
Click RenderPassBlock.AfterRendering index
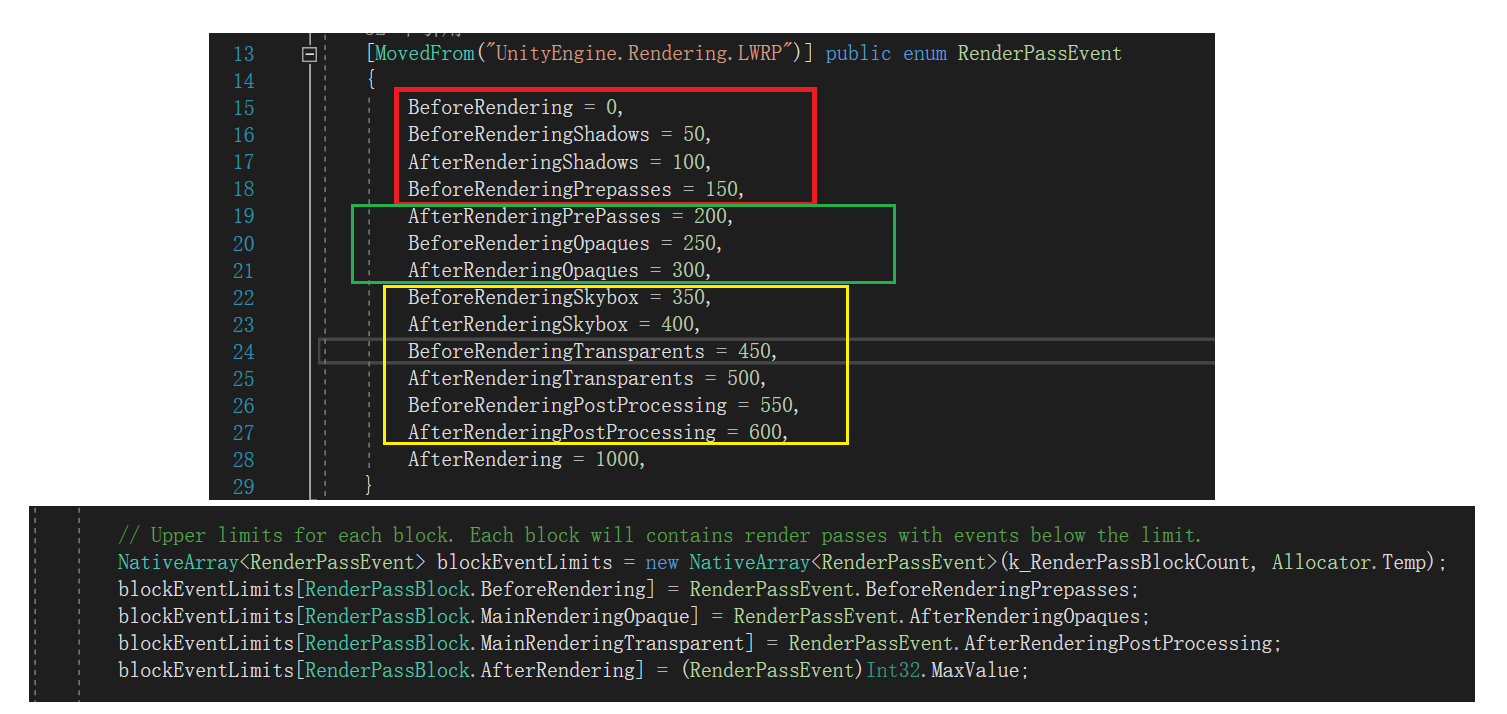[x=470, y=670]
